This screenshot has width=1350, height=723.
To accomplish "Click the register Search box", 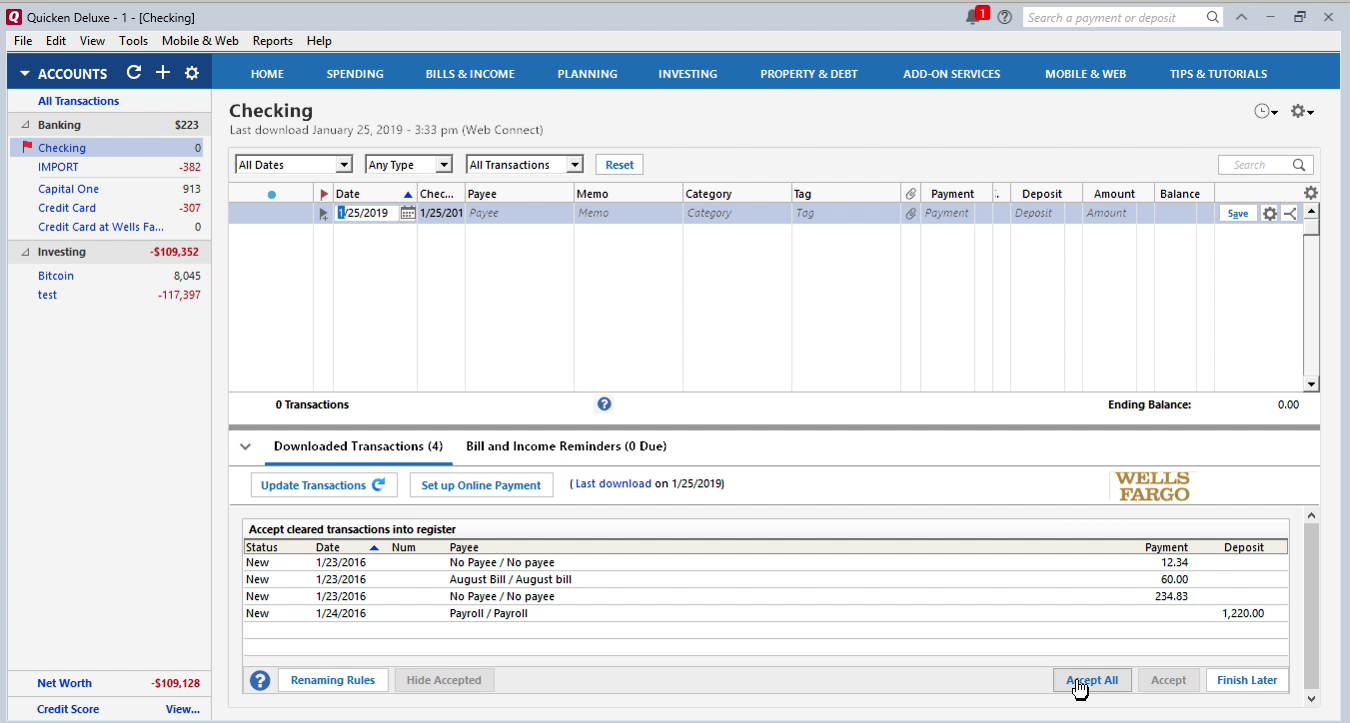I will (1265, 165).
